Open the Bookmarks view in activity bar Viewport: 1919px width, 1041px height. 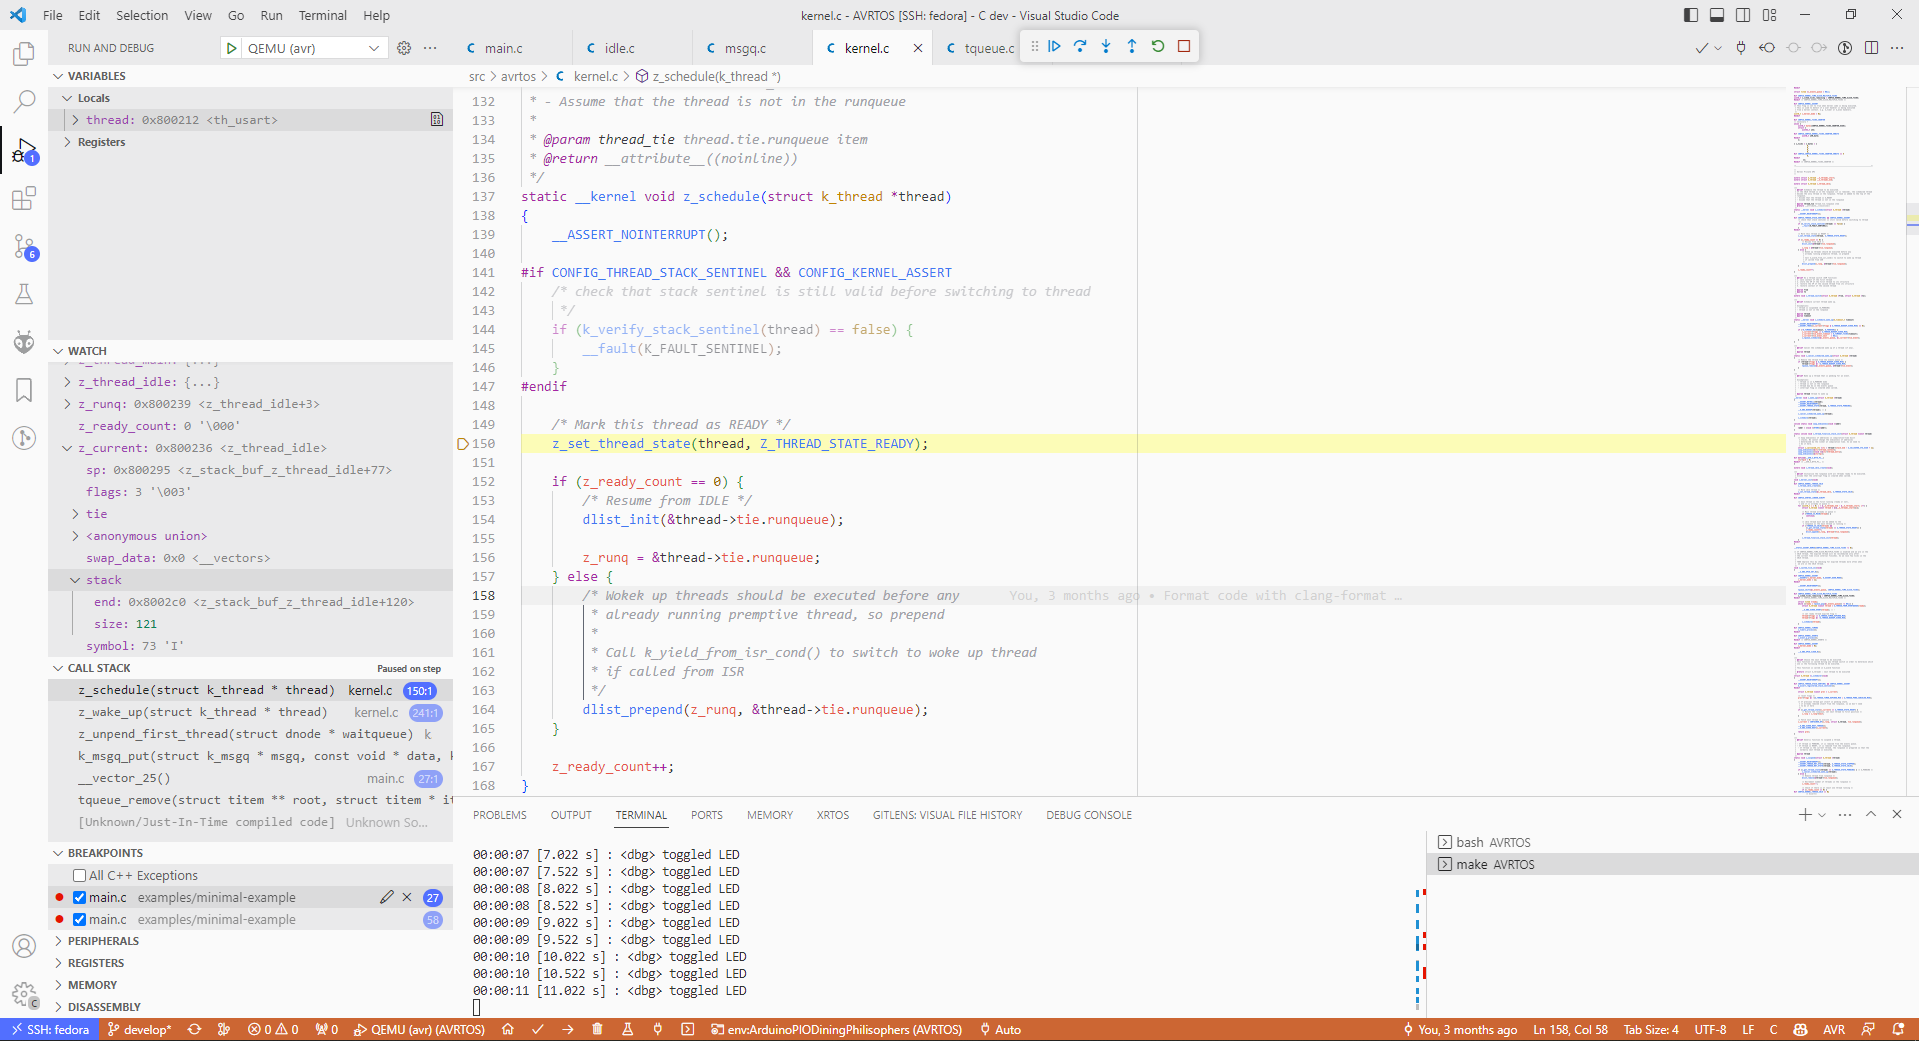coord(24,390)
